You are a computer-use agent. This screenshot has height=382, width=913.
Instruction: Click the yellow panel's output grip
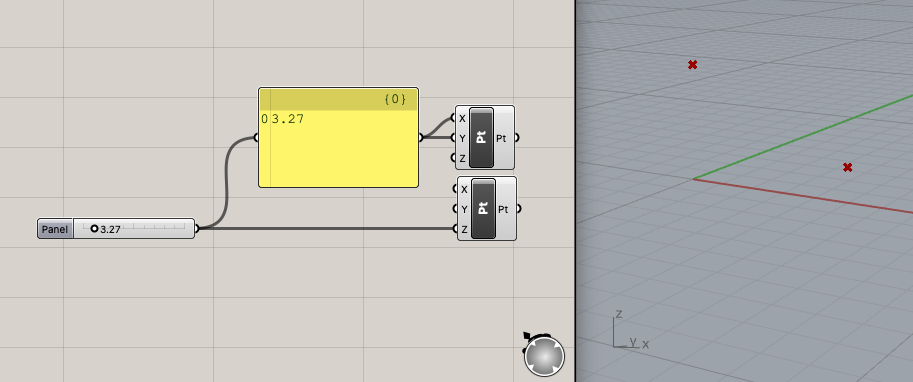point(421,137)
